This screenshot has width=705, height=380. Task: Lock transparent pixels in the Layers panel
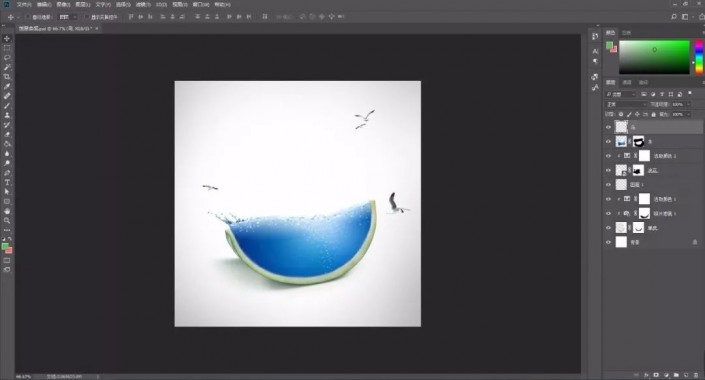(x=621, y=115)
